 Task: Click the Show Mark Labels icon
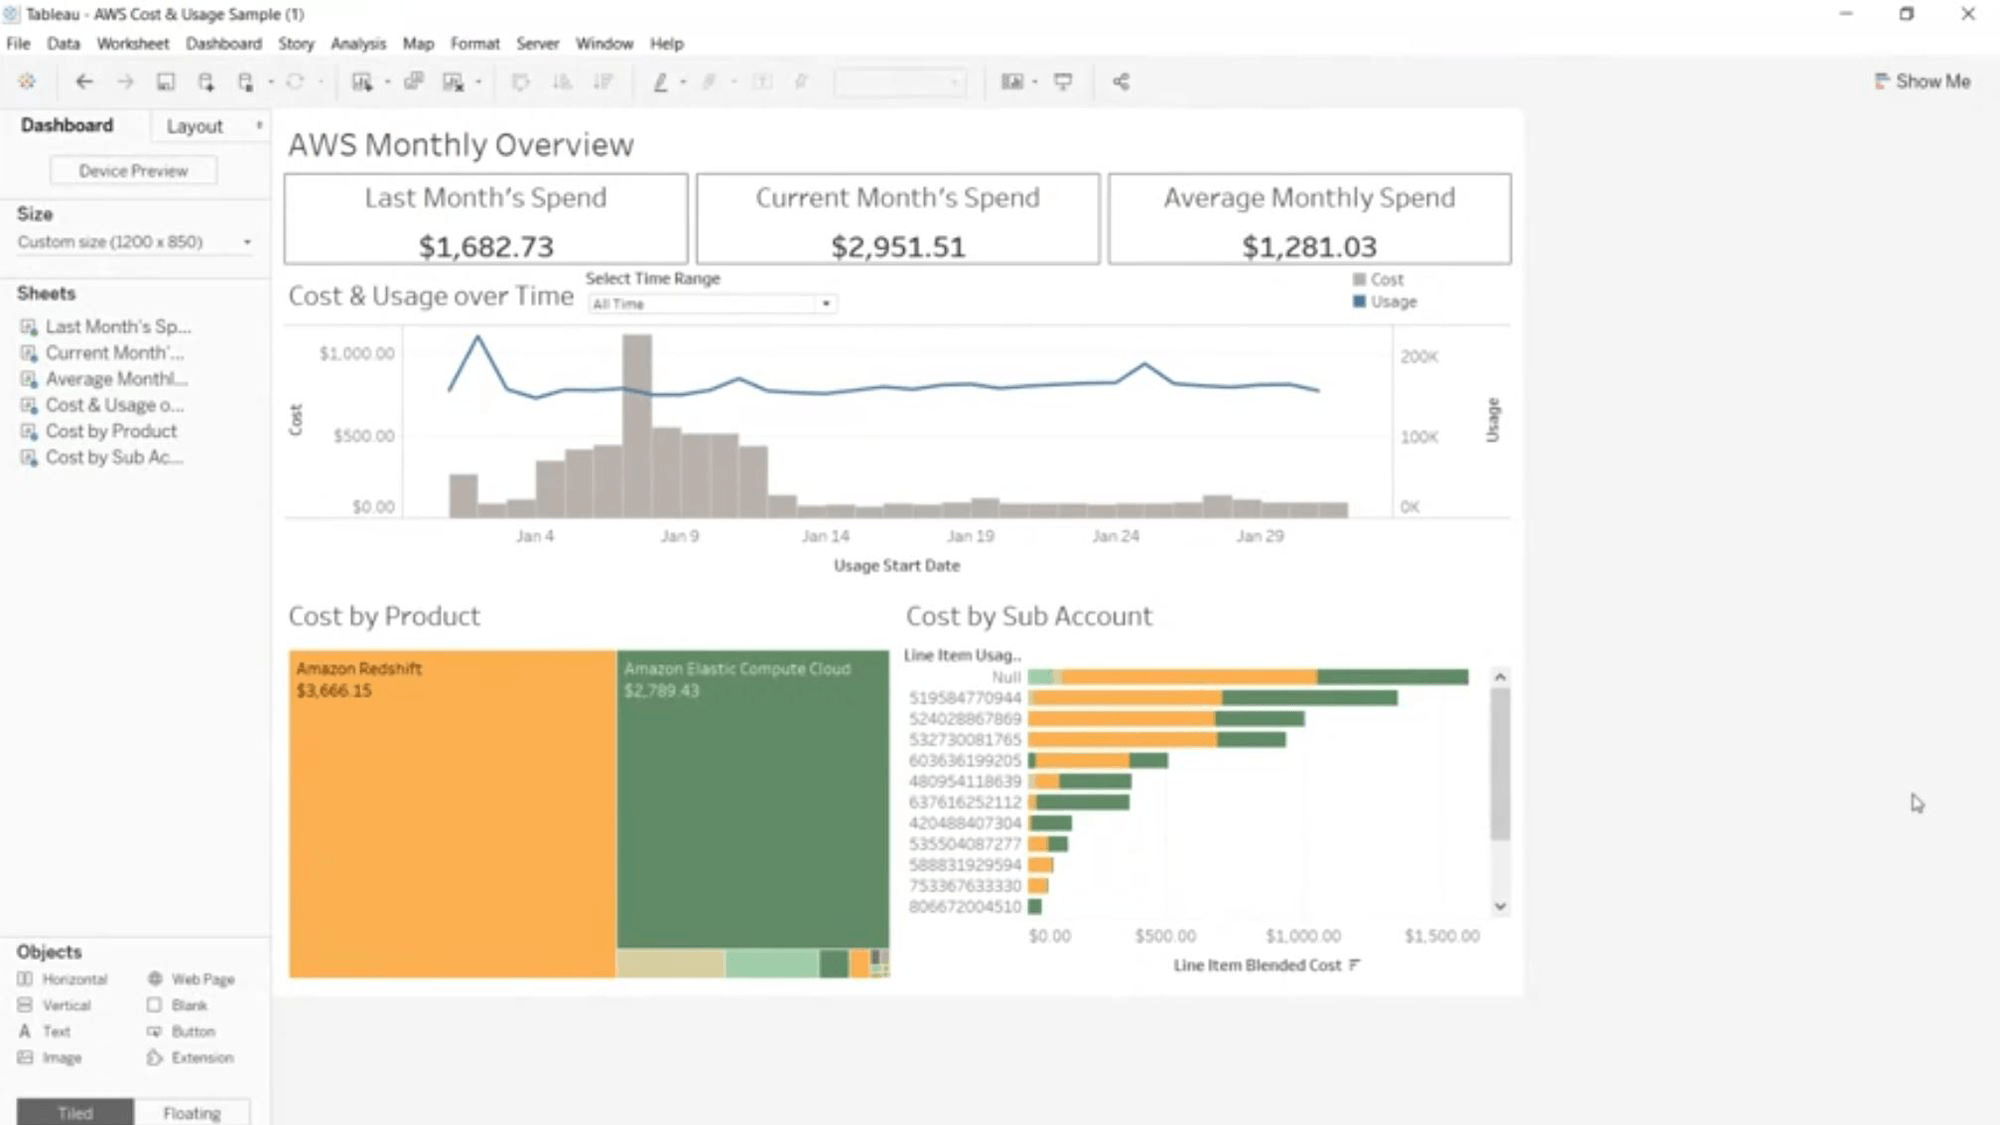tap(762, 82)
